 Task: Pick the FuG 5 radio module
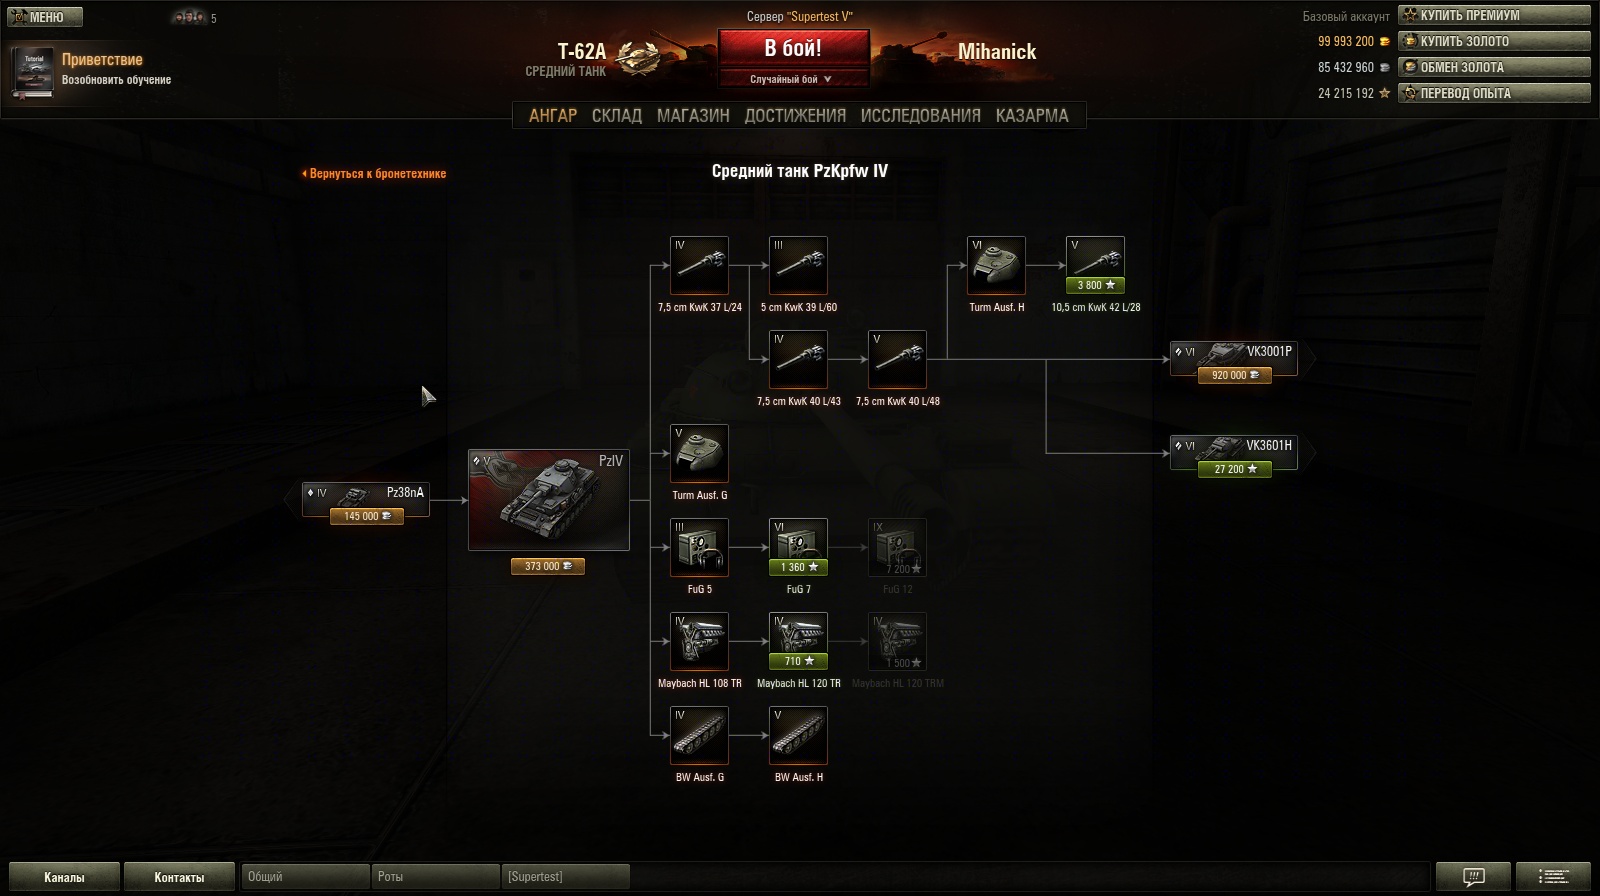[699, 547]
